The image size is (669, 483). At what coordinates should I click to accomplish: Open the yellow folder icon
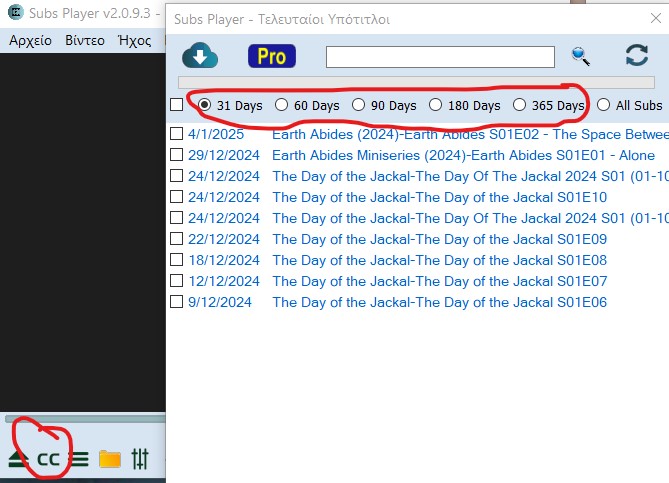tap(110, 460)
